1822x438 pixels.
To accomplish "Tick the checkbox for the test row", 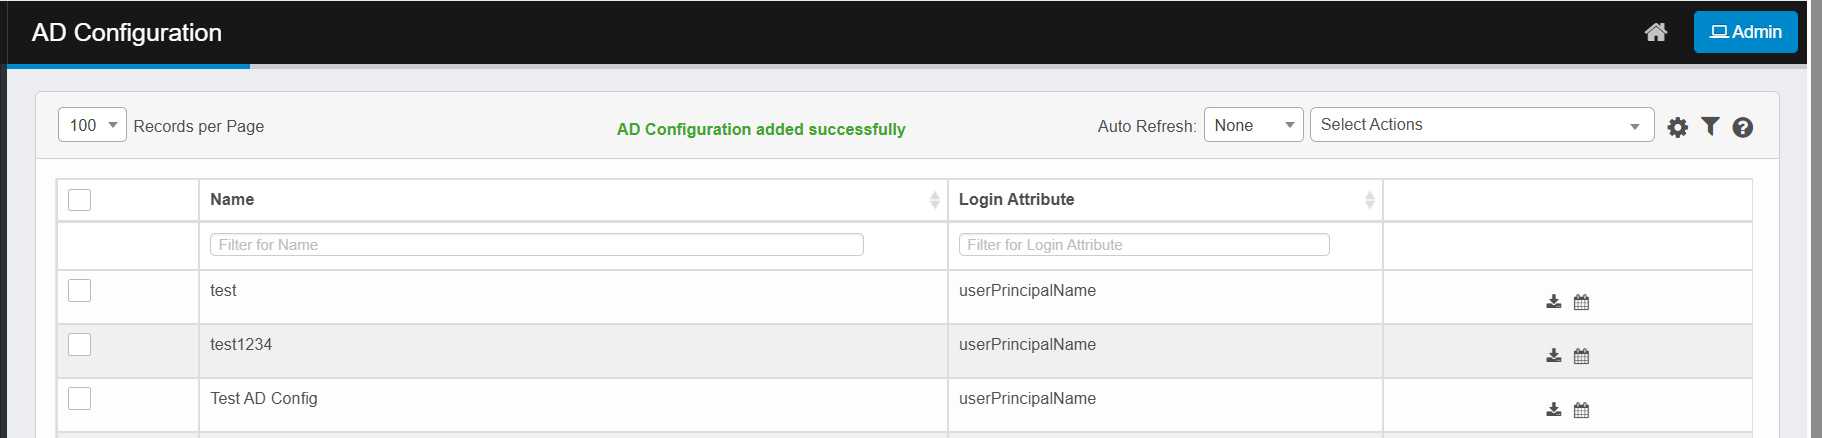I will [x=80, y=290].
